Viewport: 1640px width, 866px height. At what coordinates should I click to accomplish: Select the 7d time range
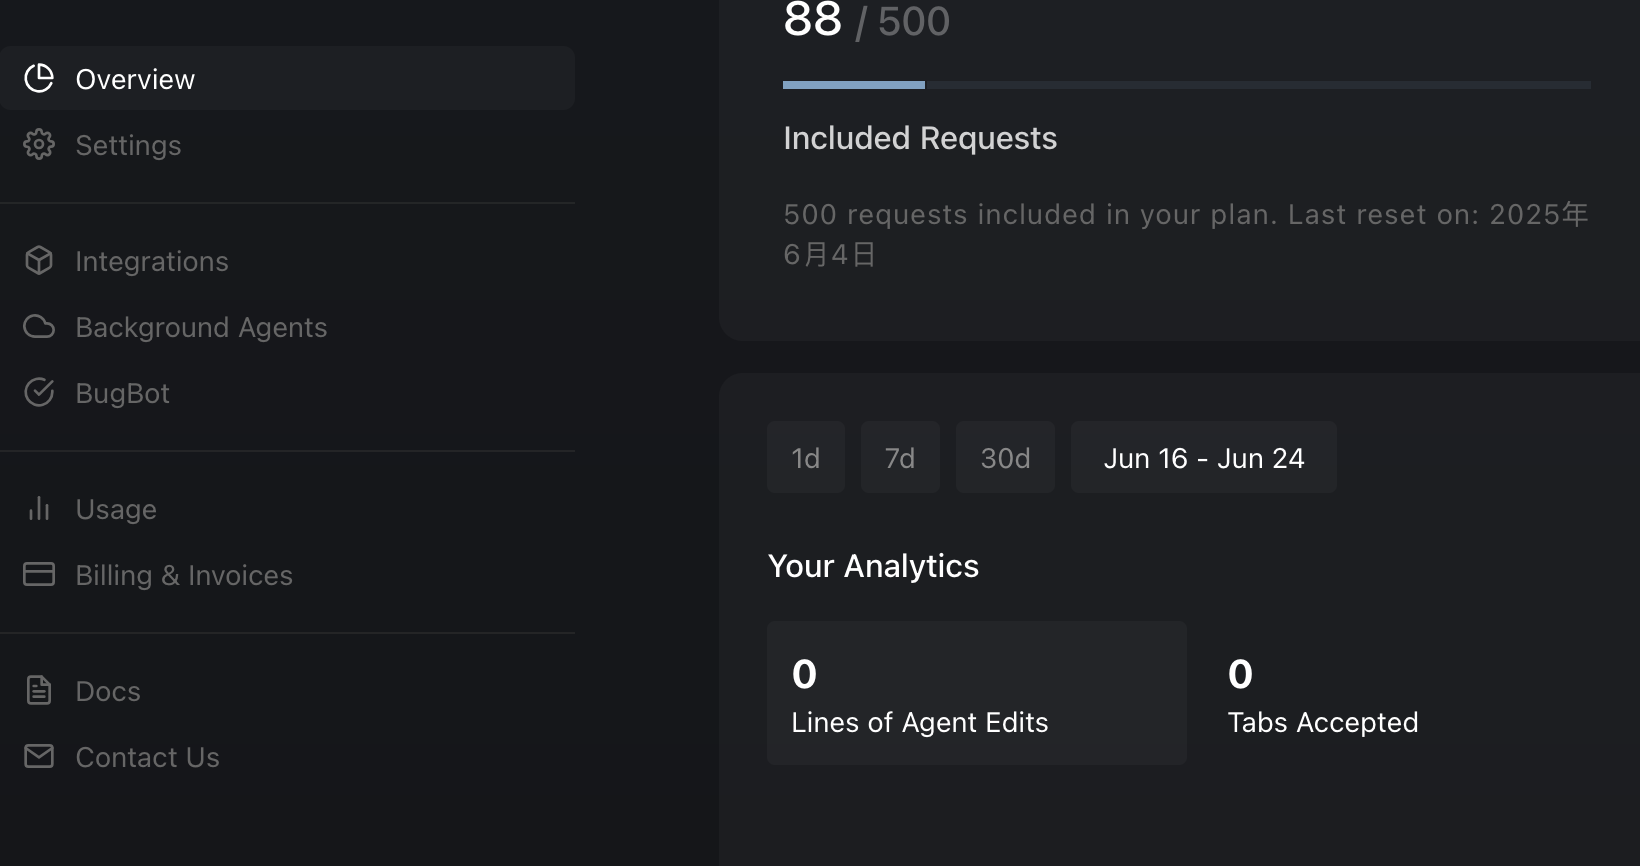900,457
